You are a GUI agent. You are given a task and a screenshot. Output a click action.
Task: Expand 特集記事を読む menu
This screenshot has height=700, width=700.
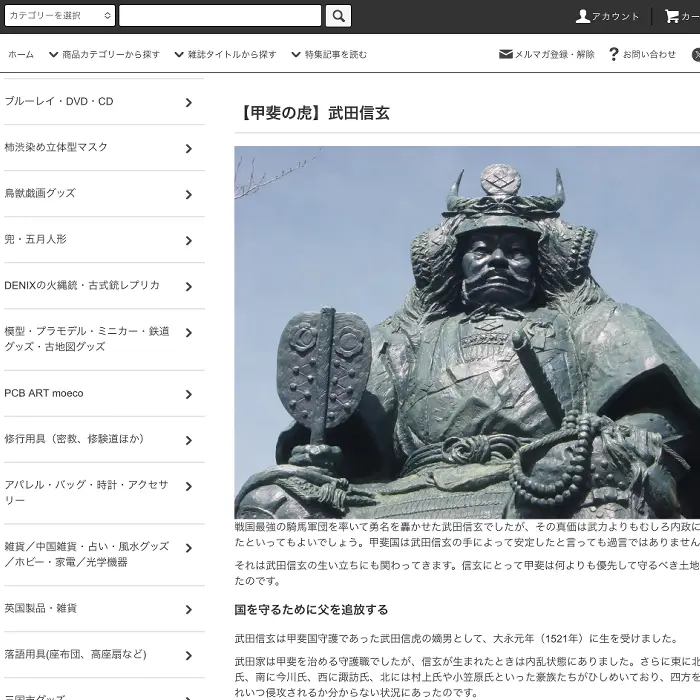pos(329,54)
